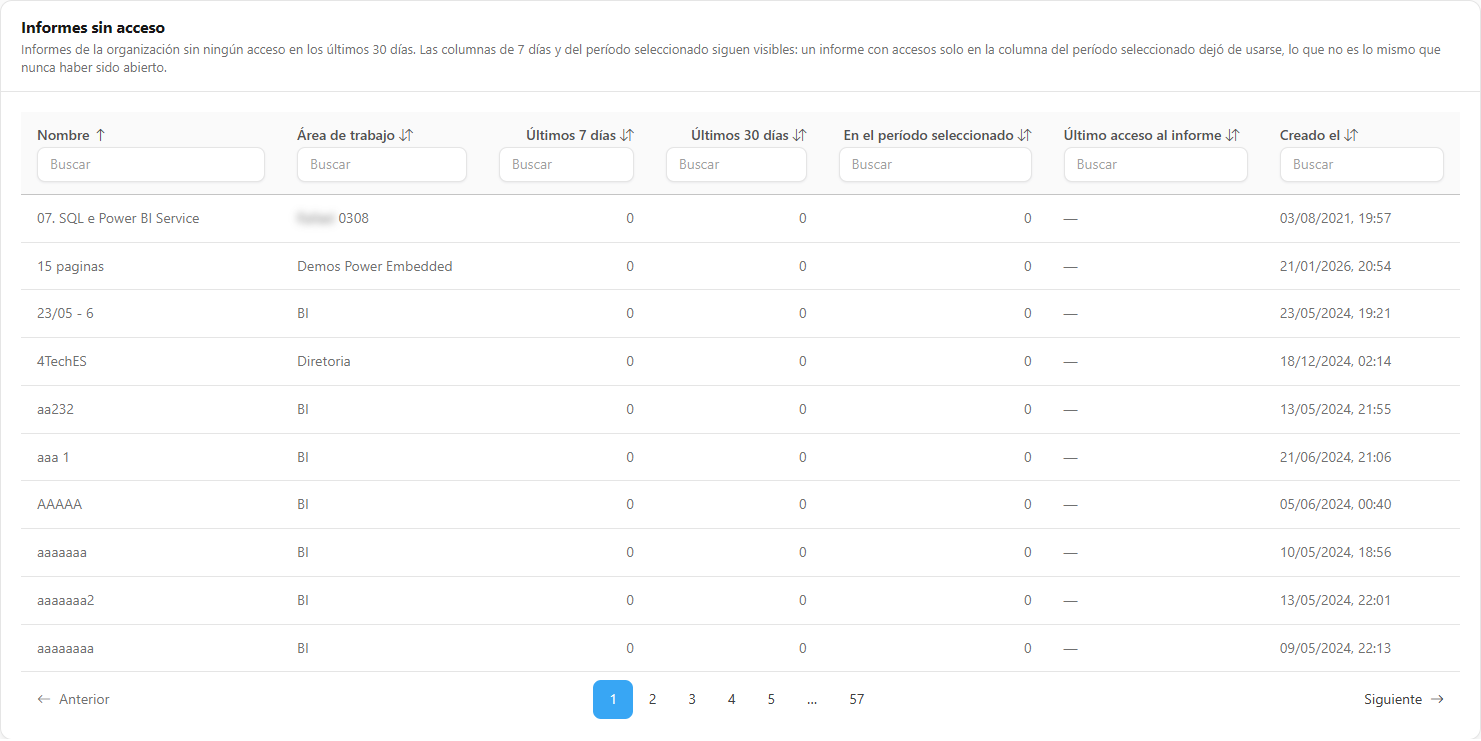The width and height of the screenshot is (1481, 741).
Task: Go to the next page with Siguiente
Action: click(x=1404, y=700)
